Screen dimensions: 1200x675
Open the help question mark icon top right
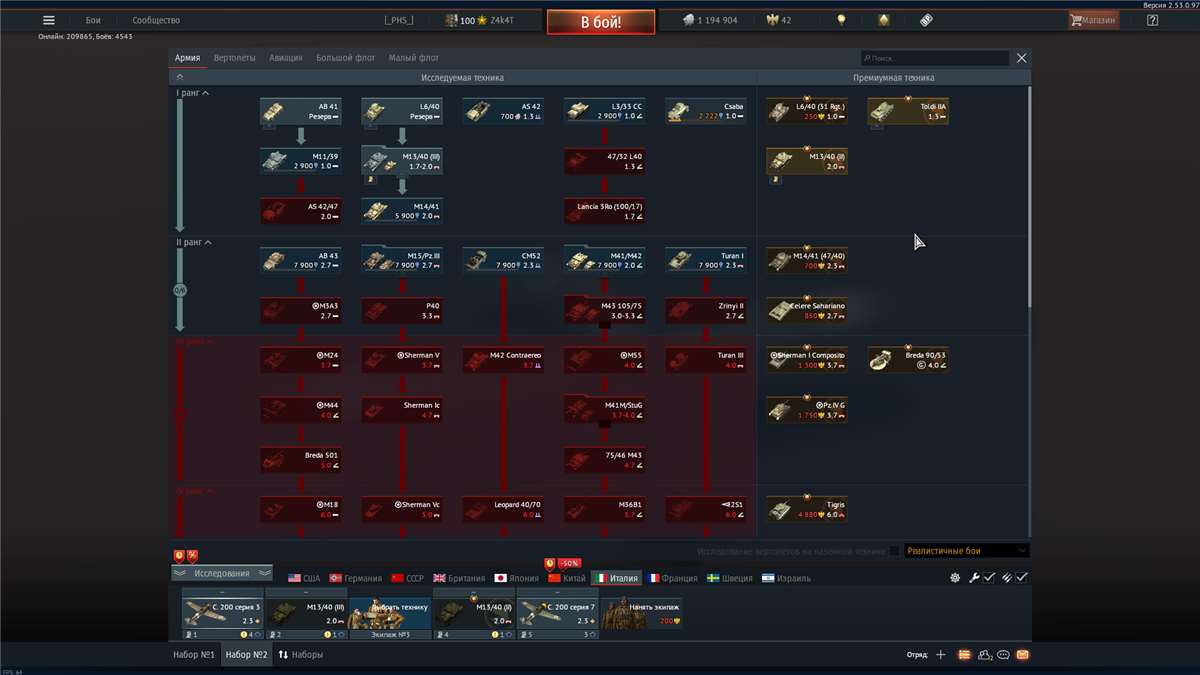tap(1152, 19)
